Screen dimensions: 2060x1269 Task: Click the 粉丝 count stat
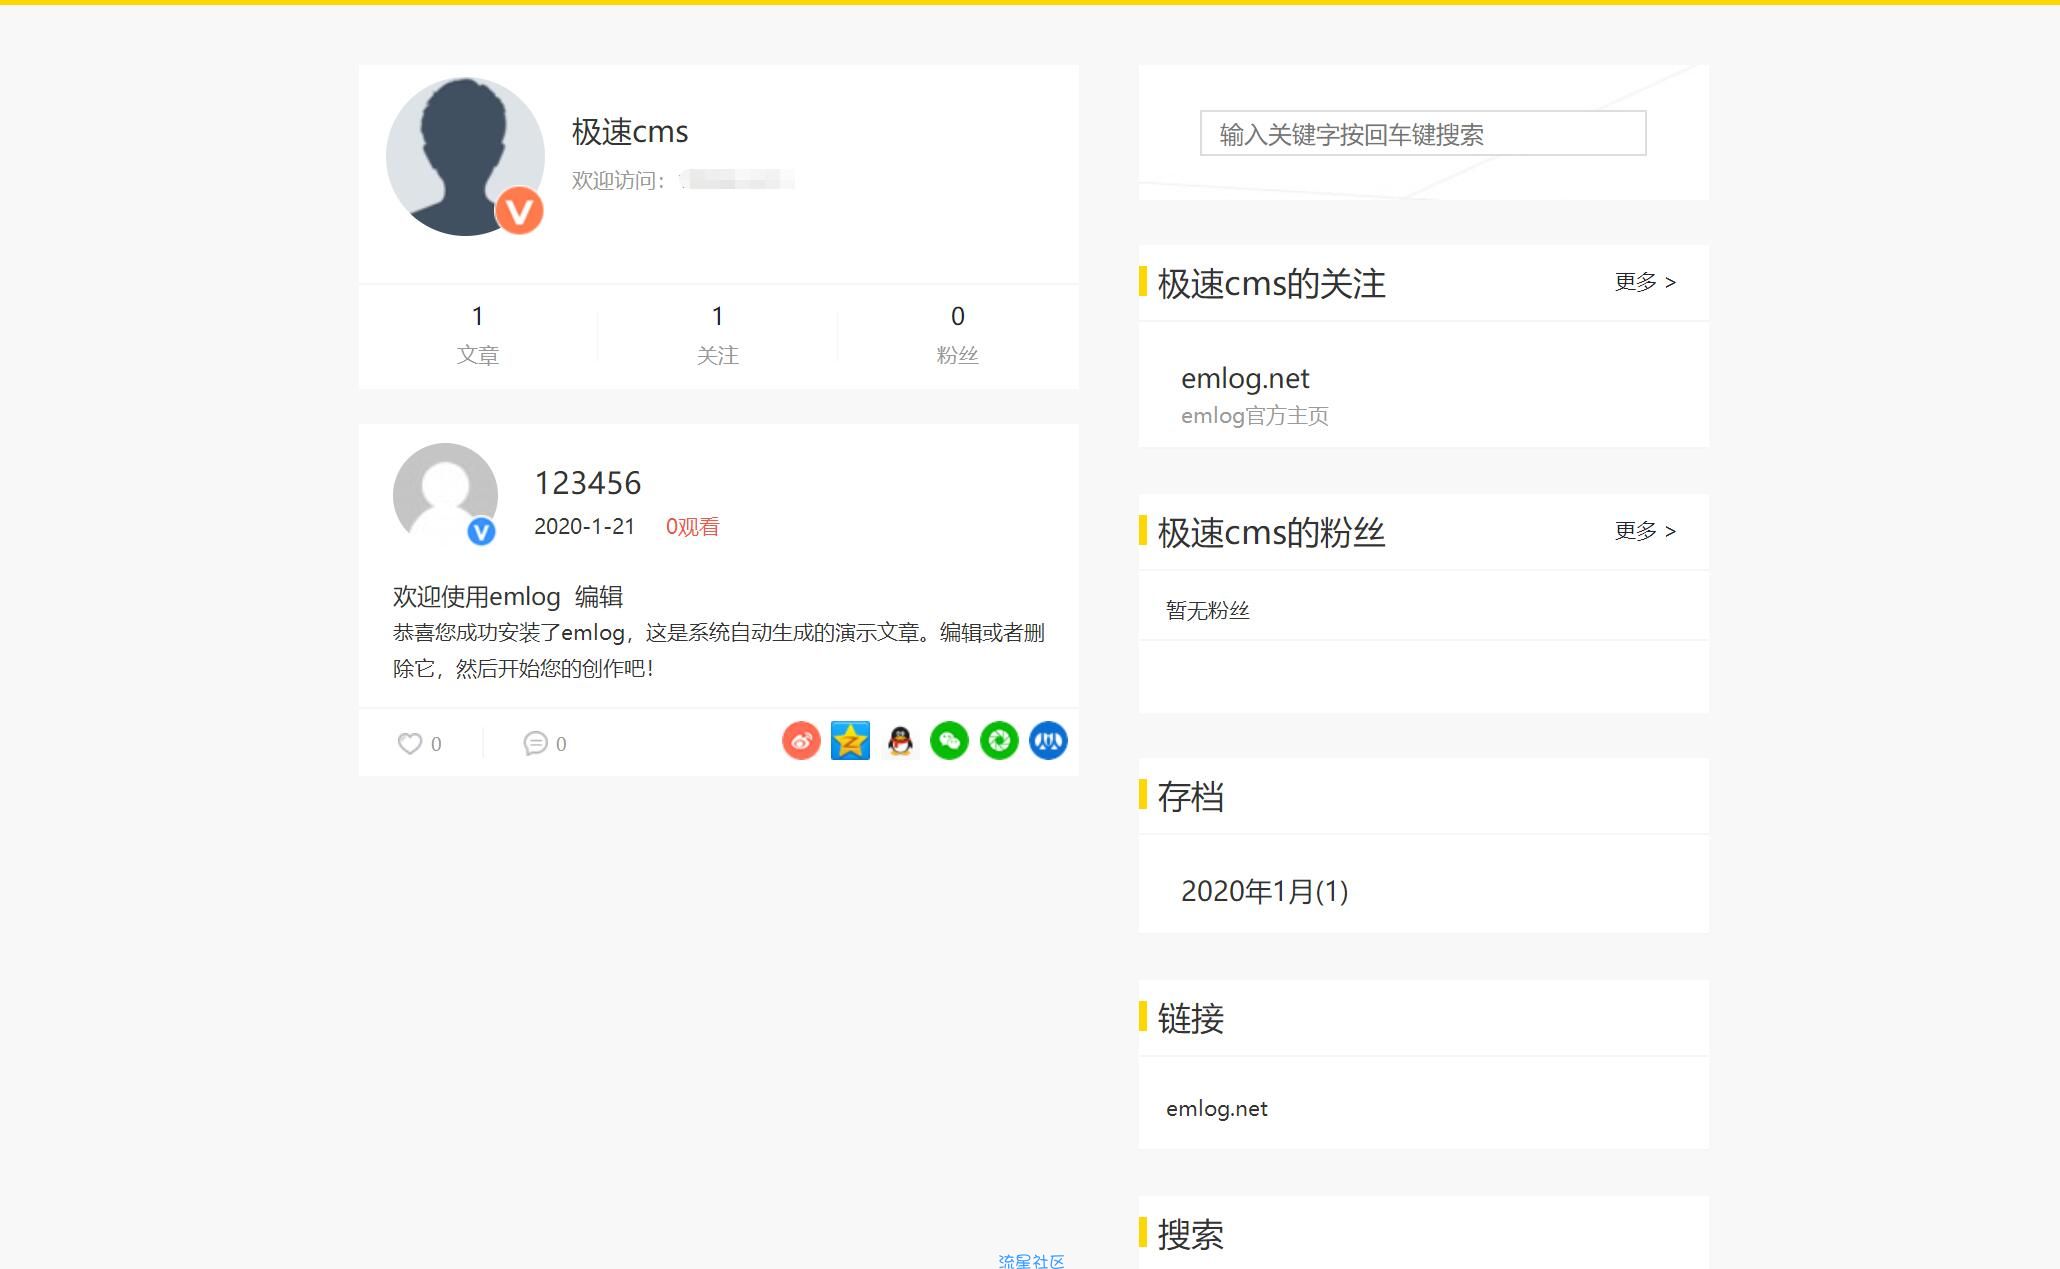[958, 335]
